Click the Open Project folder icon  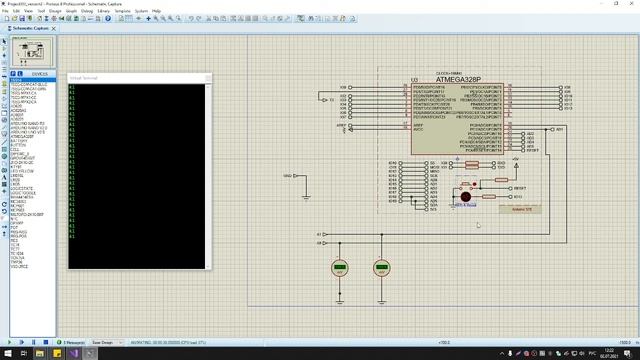click(x=14, y=19)
